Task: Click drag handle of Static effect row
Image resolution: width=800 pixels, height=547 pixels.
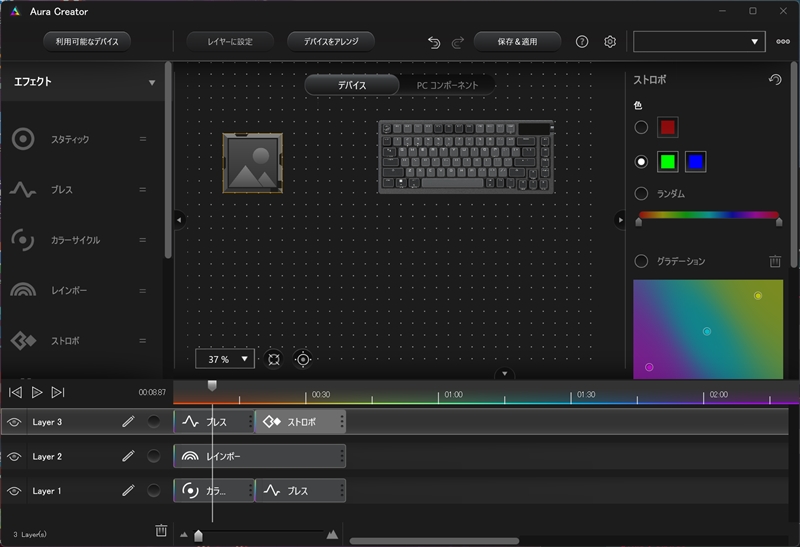Action: tap(143, 139)
